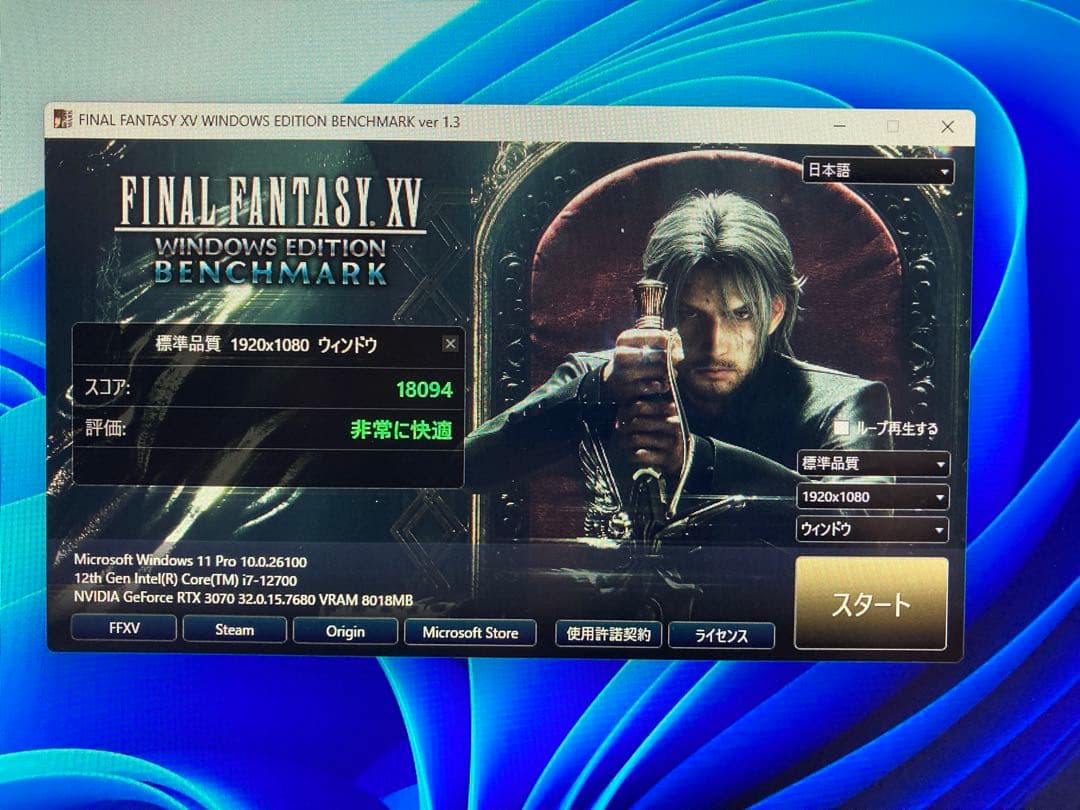Close the benchmark result panel
1080x810 pixels.
tap(450, 344)
